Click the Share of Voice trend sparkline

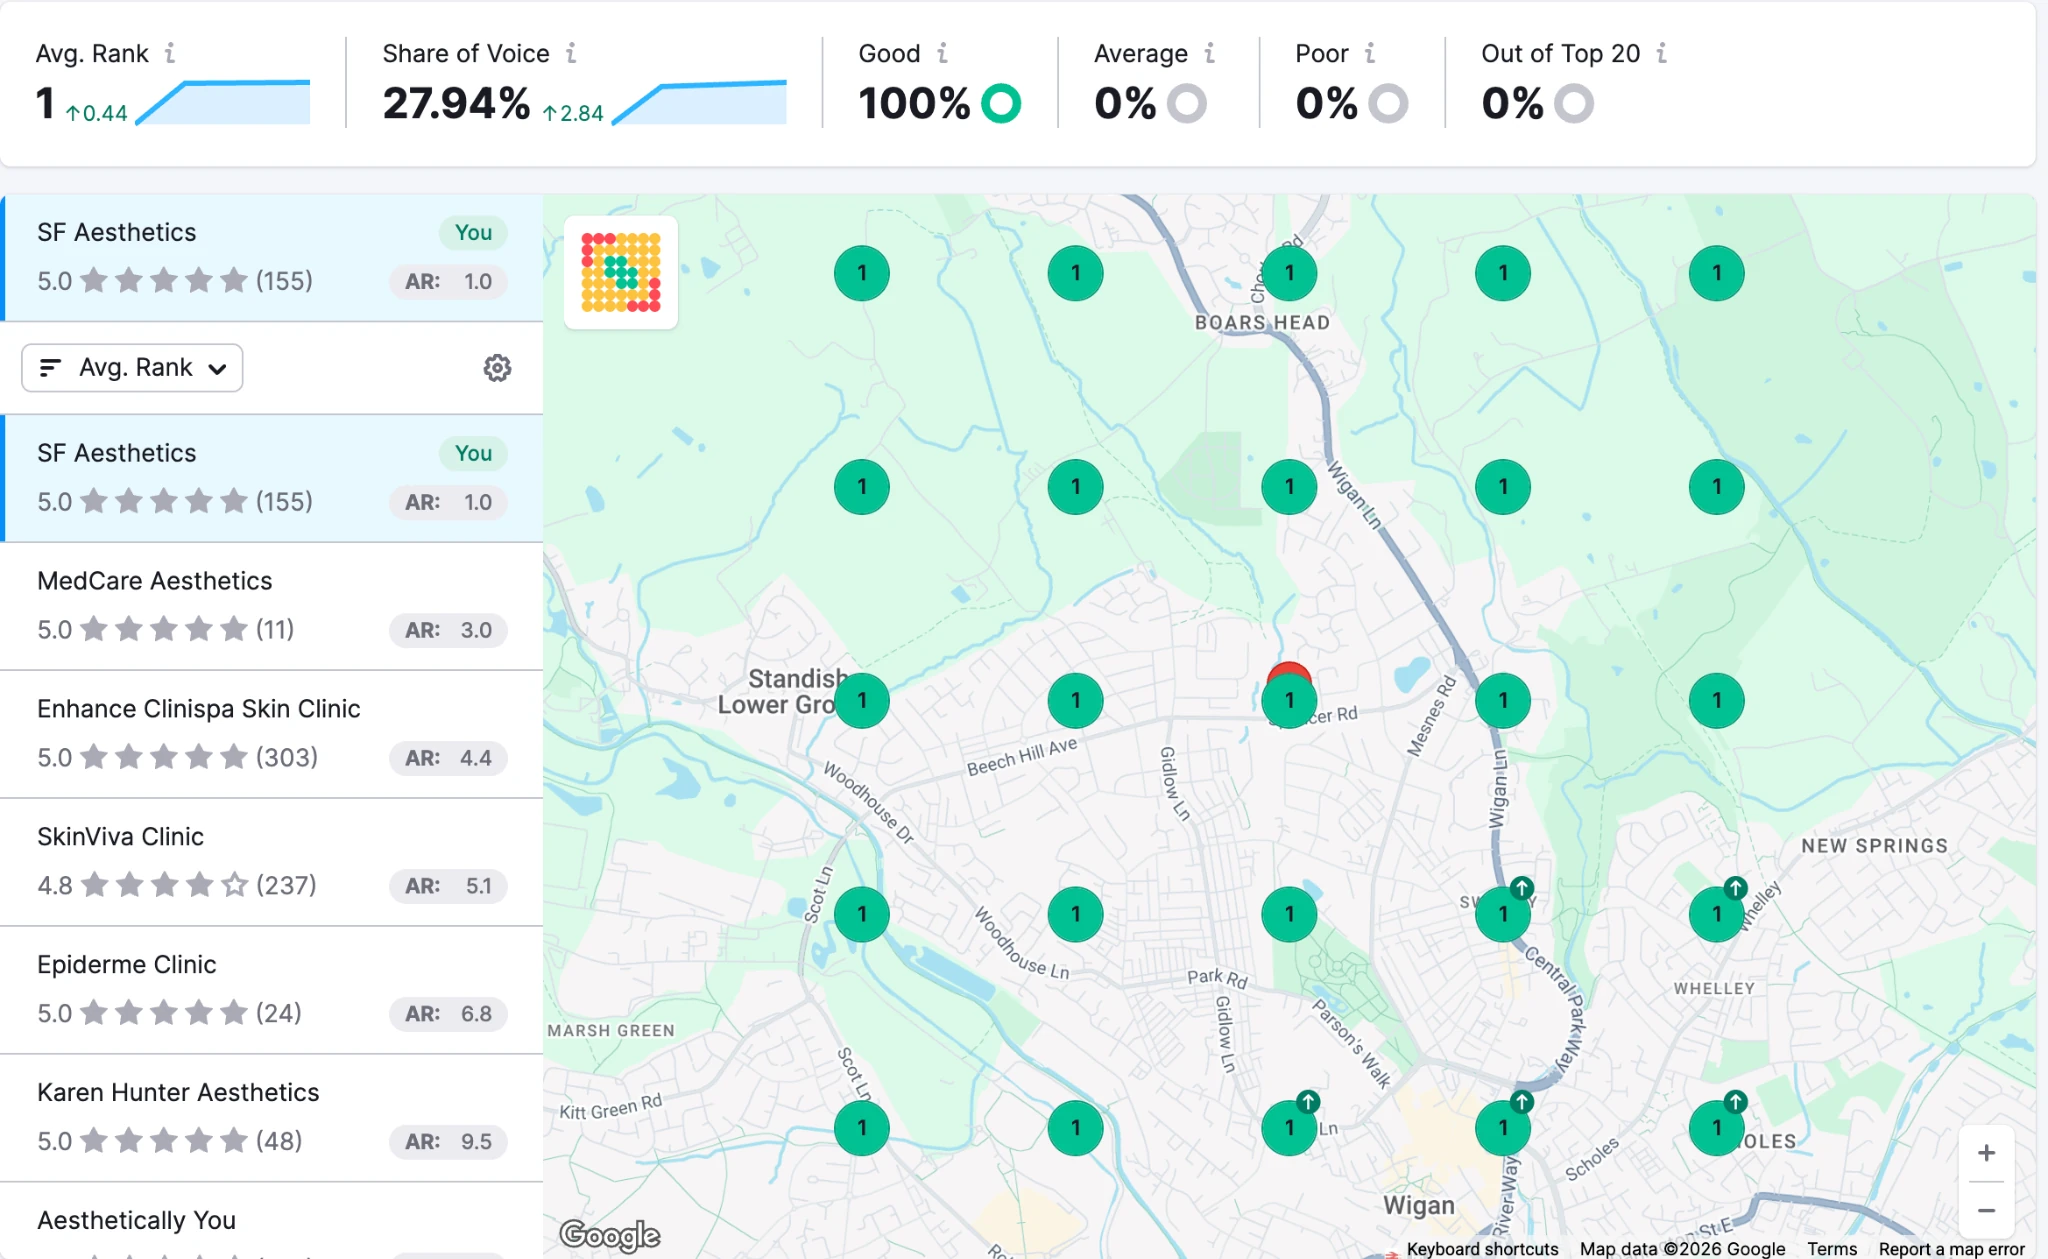[699, 102]
